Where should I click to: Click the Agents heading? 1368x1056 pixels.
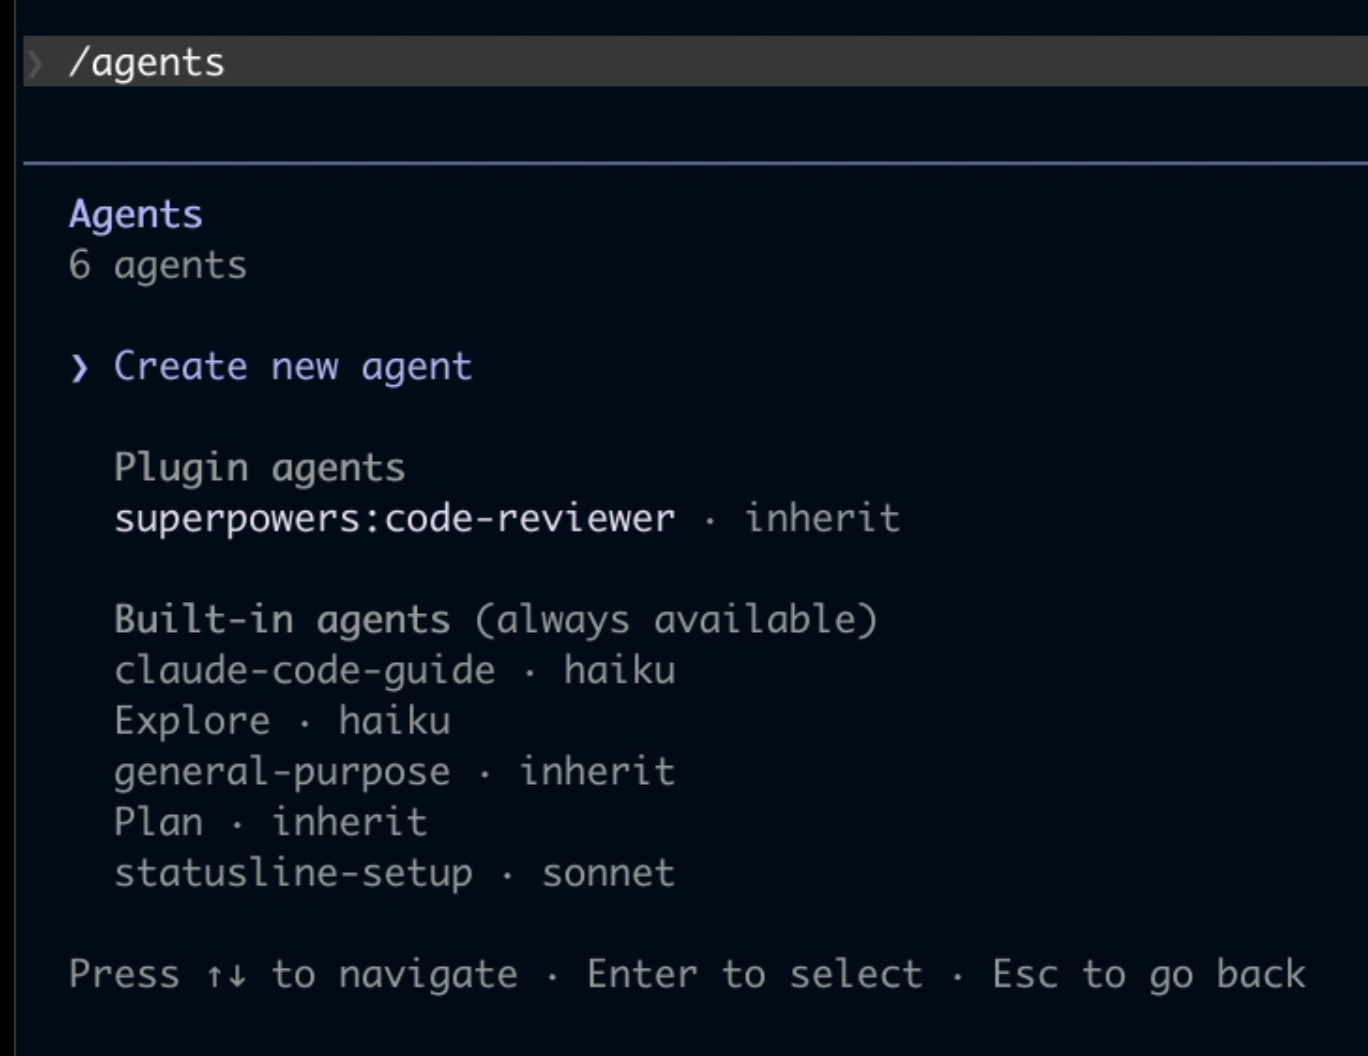point(136,215)
